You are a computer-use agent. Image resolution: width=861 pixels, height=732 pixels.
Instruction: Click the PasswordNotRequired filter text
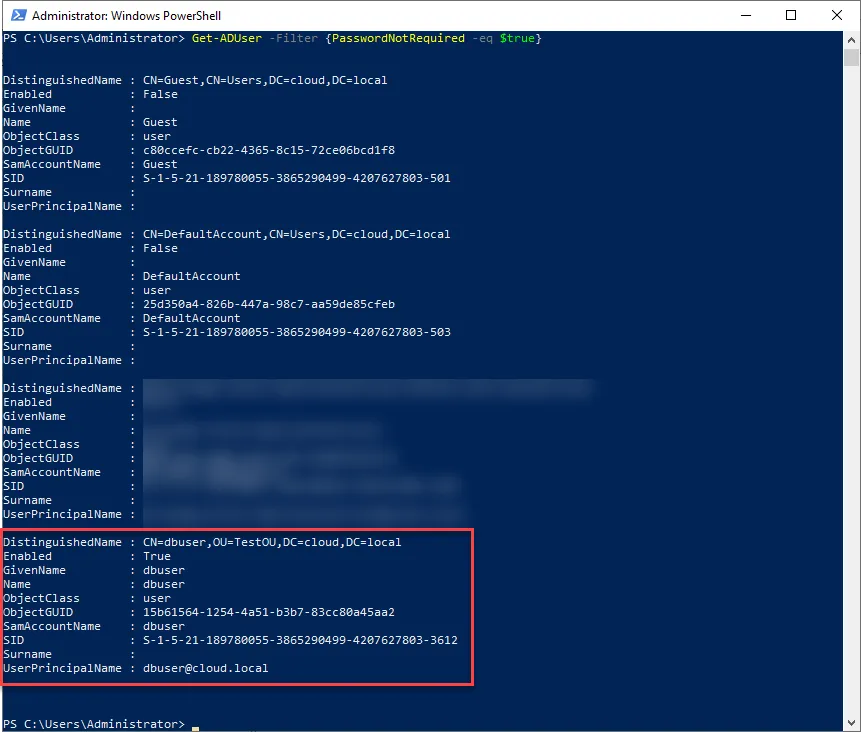[x=398, y=38]
